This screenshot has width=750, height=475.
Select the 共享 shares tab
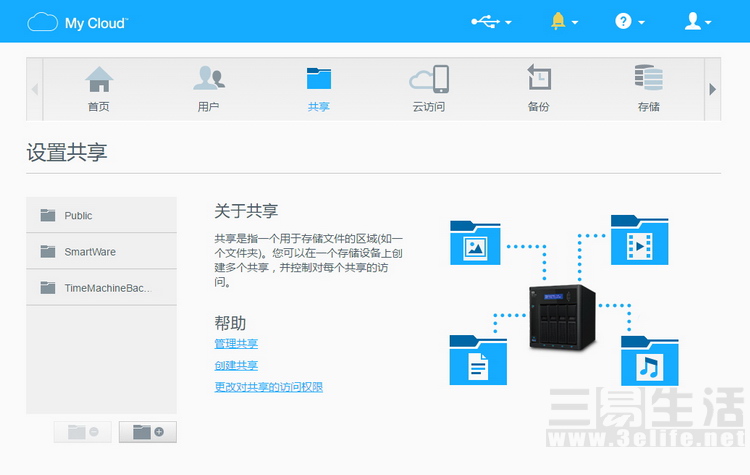tap(319, 89)
